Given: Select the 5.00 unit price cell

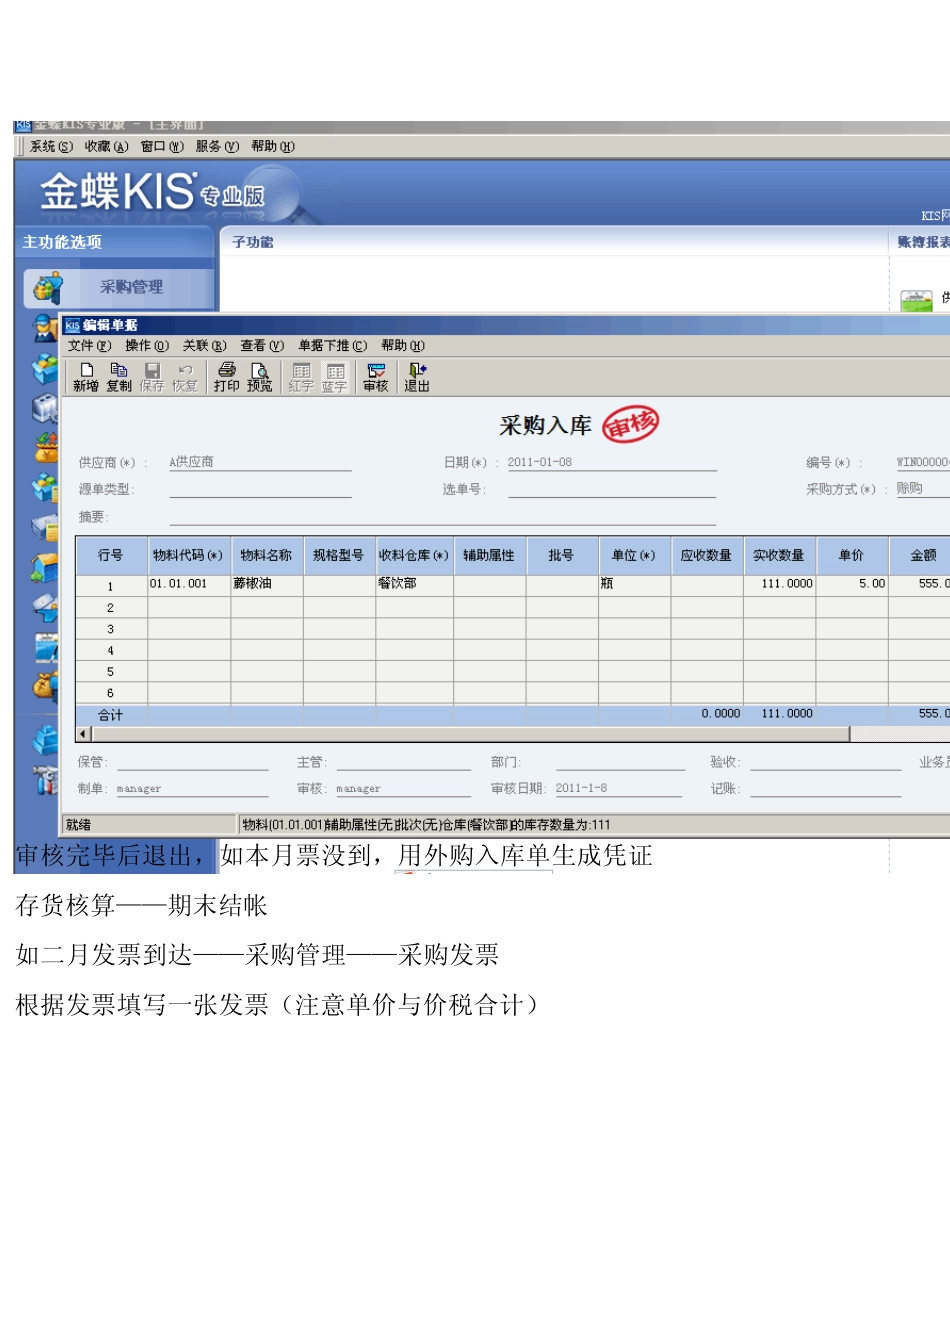Looking at the screenshot, I should tap(852, 584).
